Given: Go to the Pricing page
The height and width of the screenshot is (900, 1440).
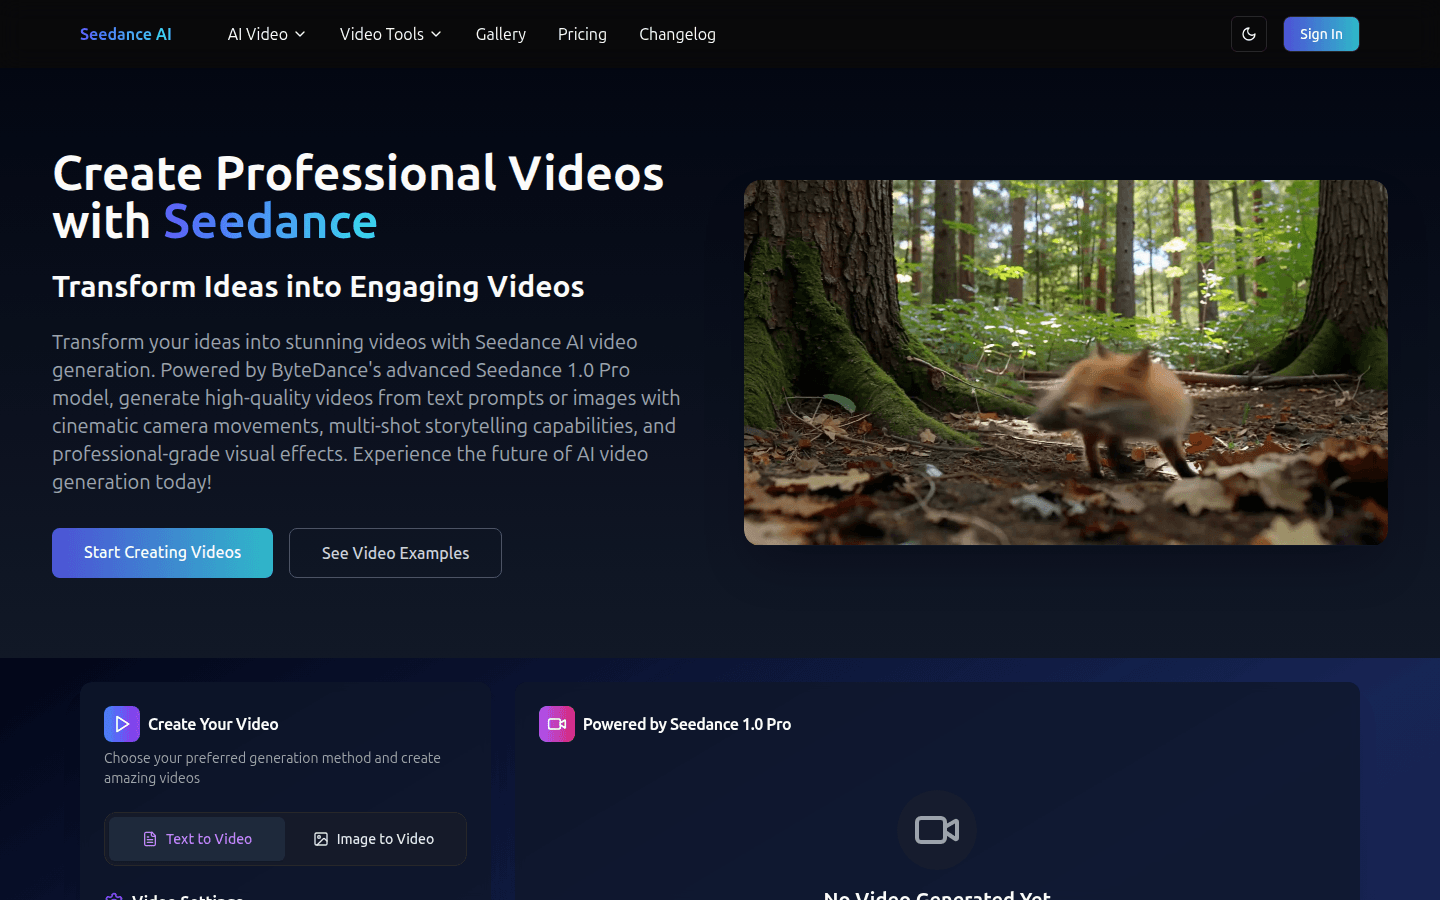Looking at the screenshot, I should [582, 34].
